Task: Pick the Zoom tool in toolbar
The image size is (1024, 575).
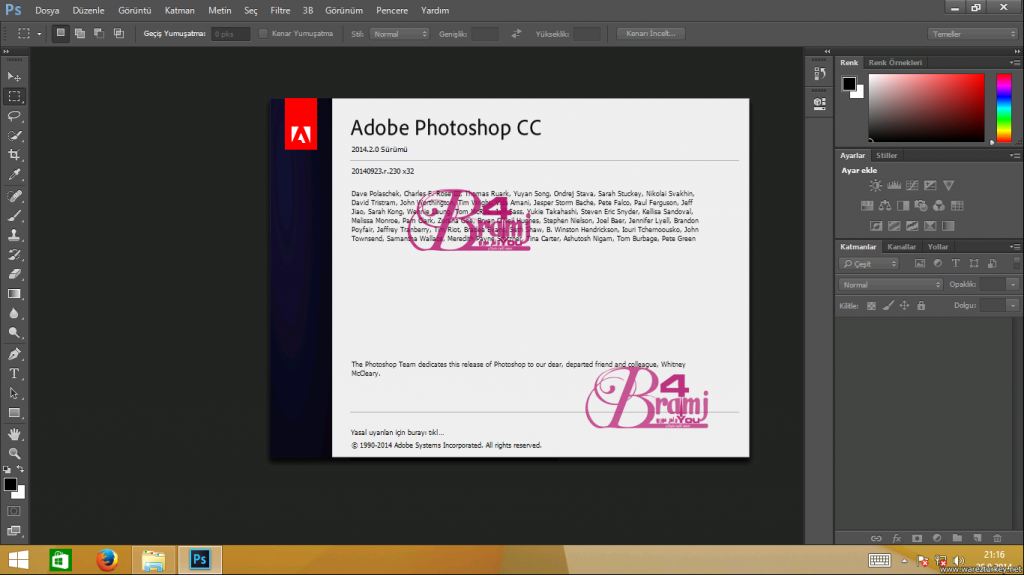Action: 14,453
